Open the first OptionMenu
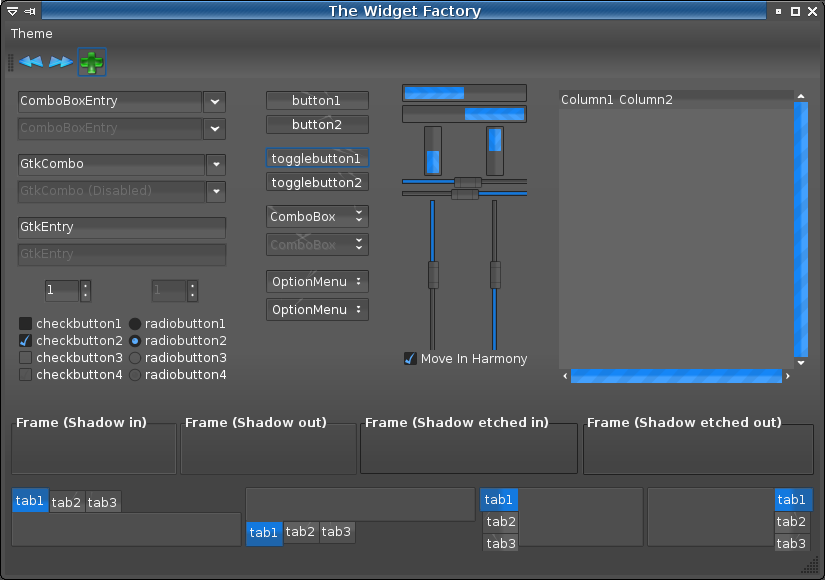Viewport: 825px width, 580px height. [317, 282]
